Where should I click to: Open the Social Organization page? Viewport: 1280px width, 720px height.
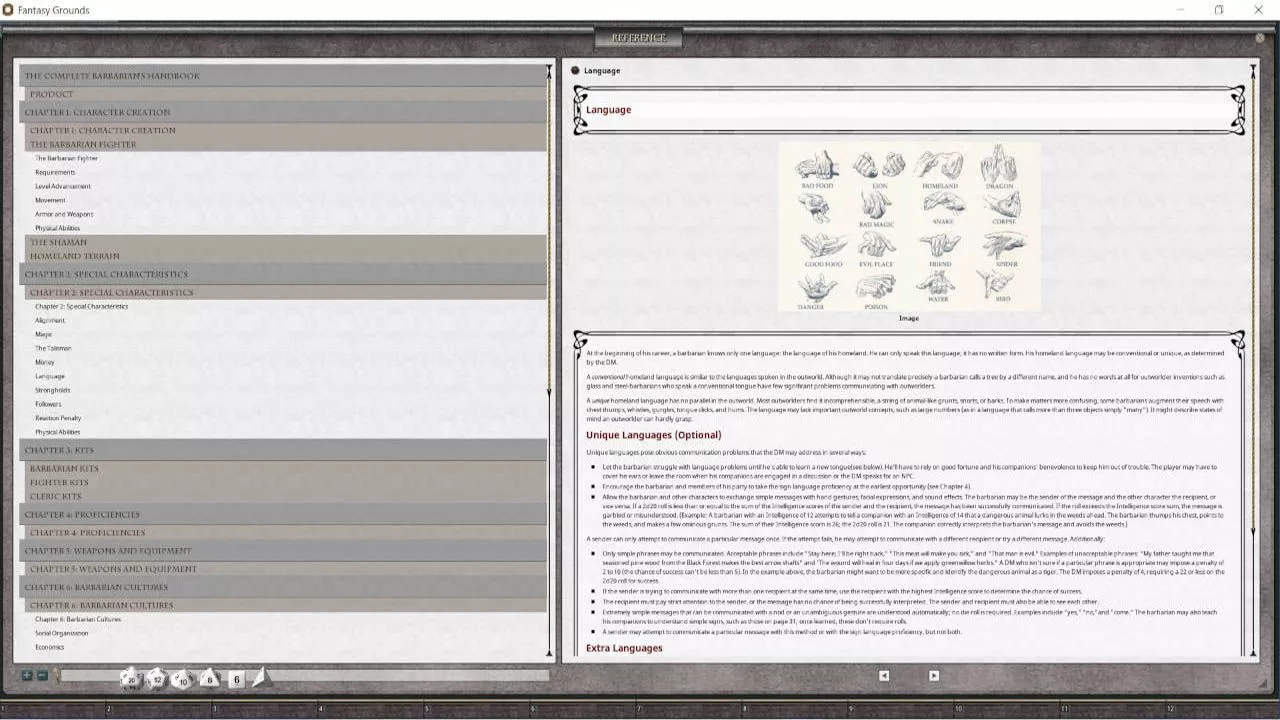(x=62, y=633)
